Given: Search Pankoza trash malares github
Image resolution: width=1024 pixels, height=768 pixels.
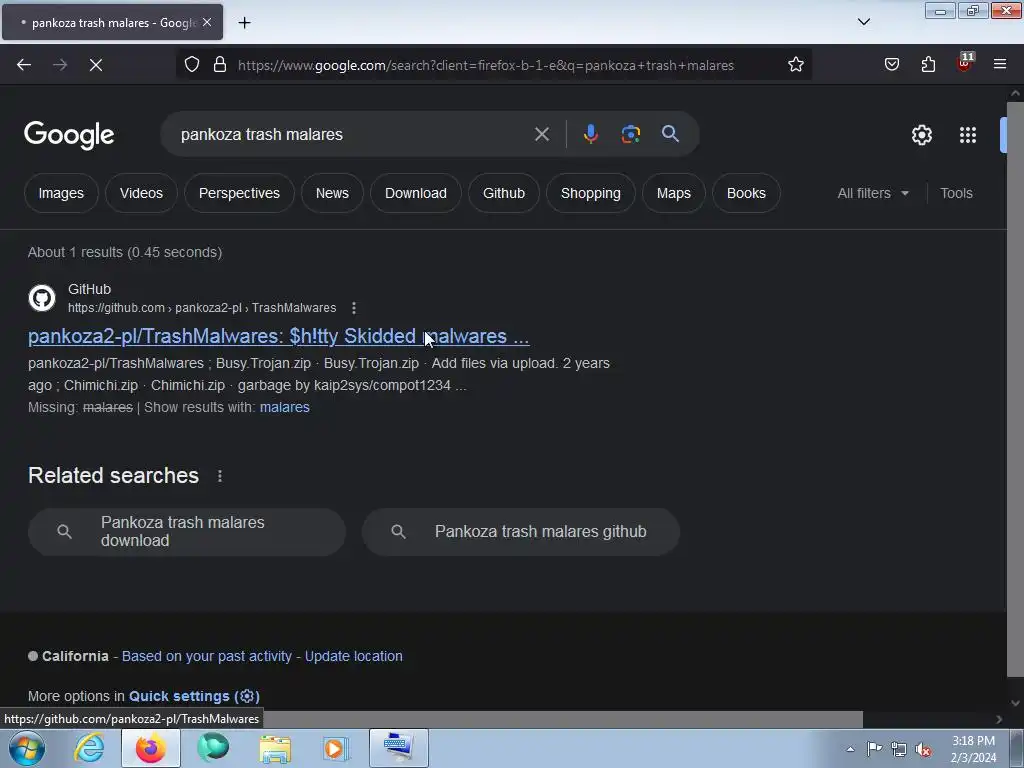Looking at the screenshot, I should [x=520, y=532].
